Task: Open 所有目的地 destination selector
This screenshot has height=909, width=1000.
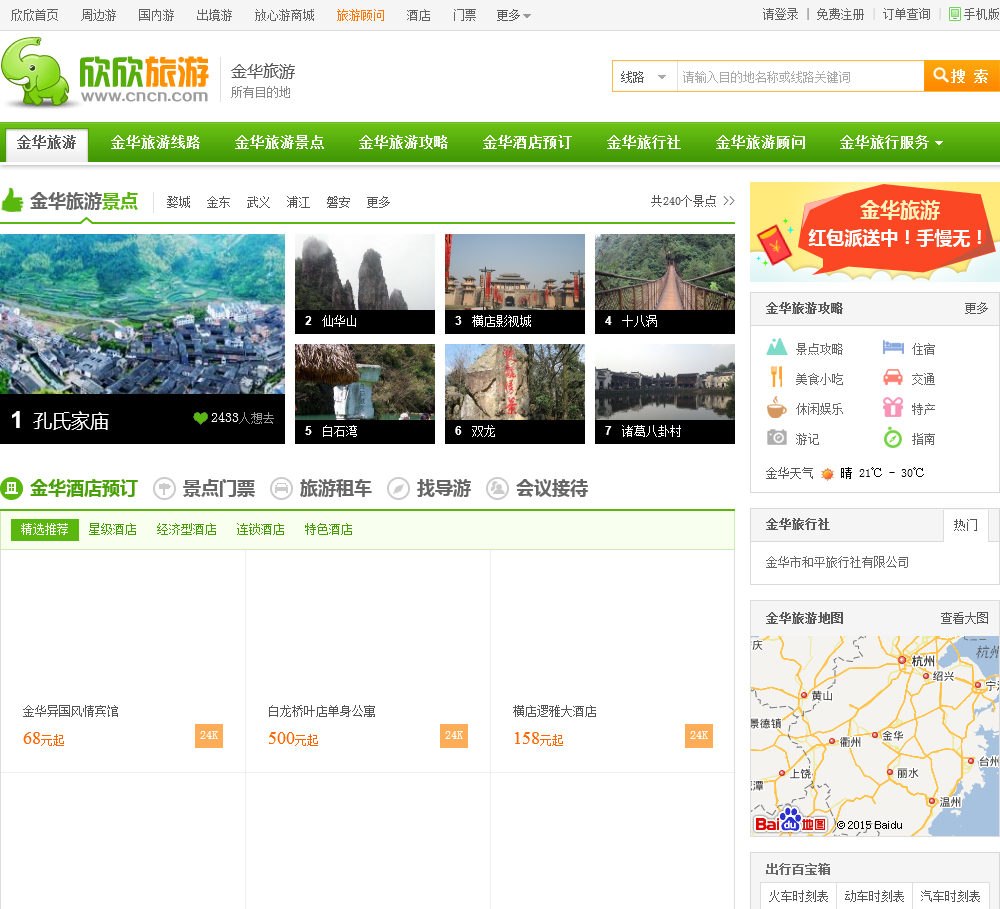Action: tap(260, 92)
